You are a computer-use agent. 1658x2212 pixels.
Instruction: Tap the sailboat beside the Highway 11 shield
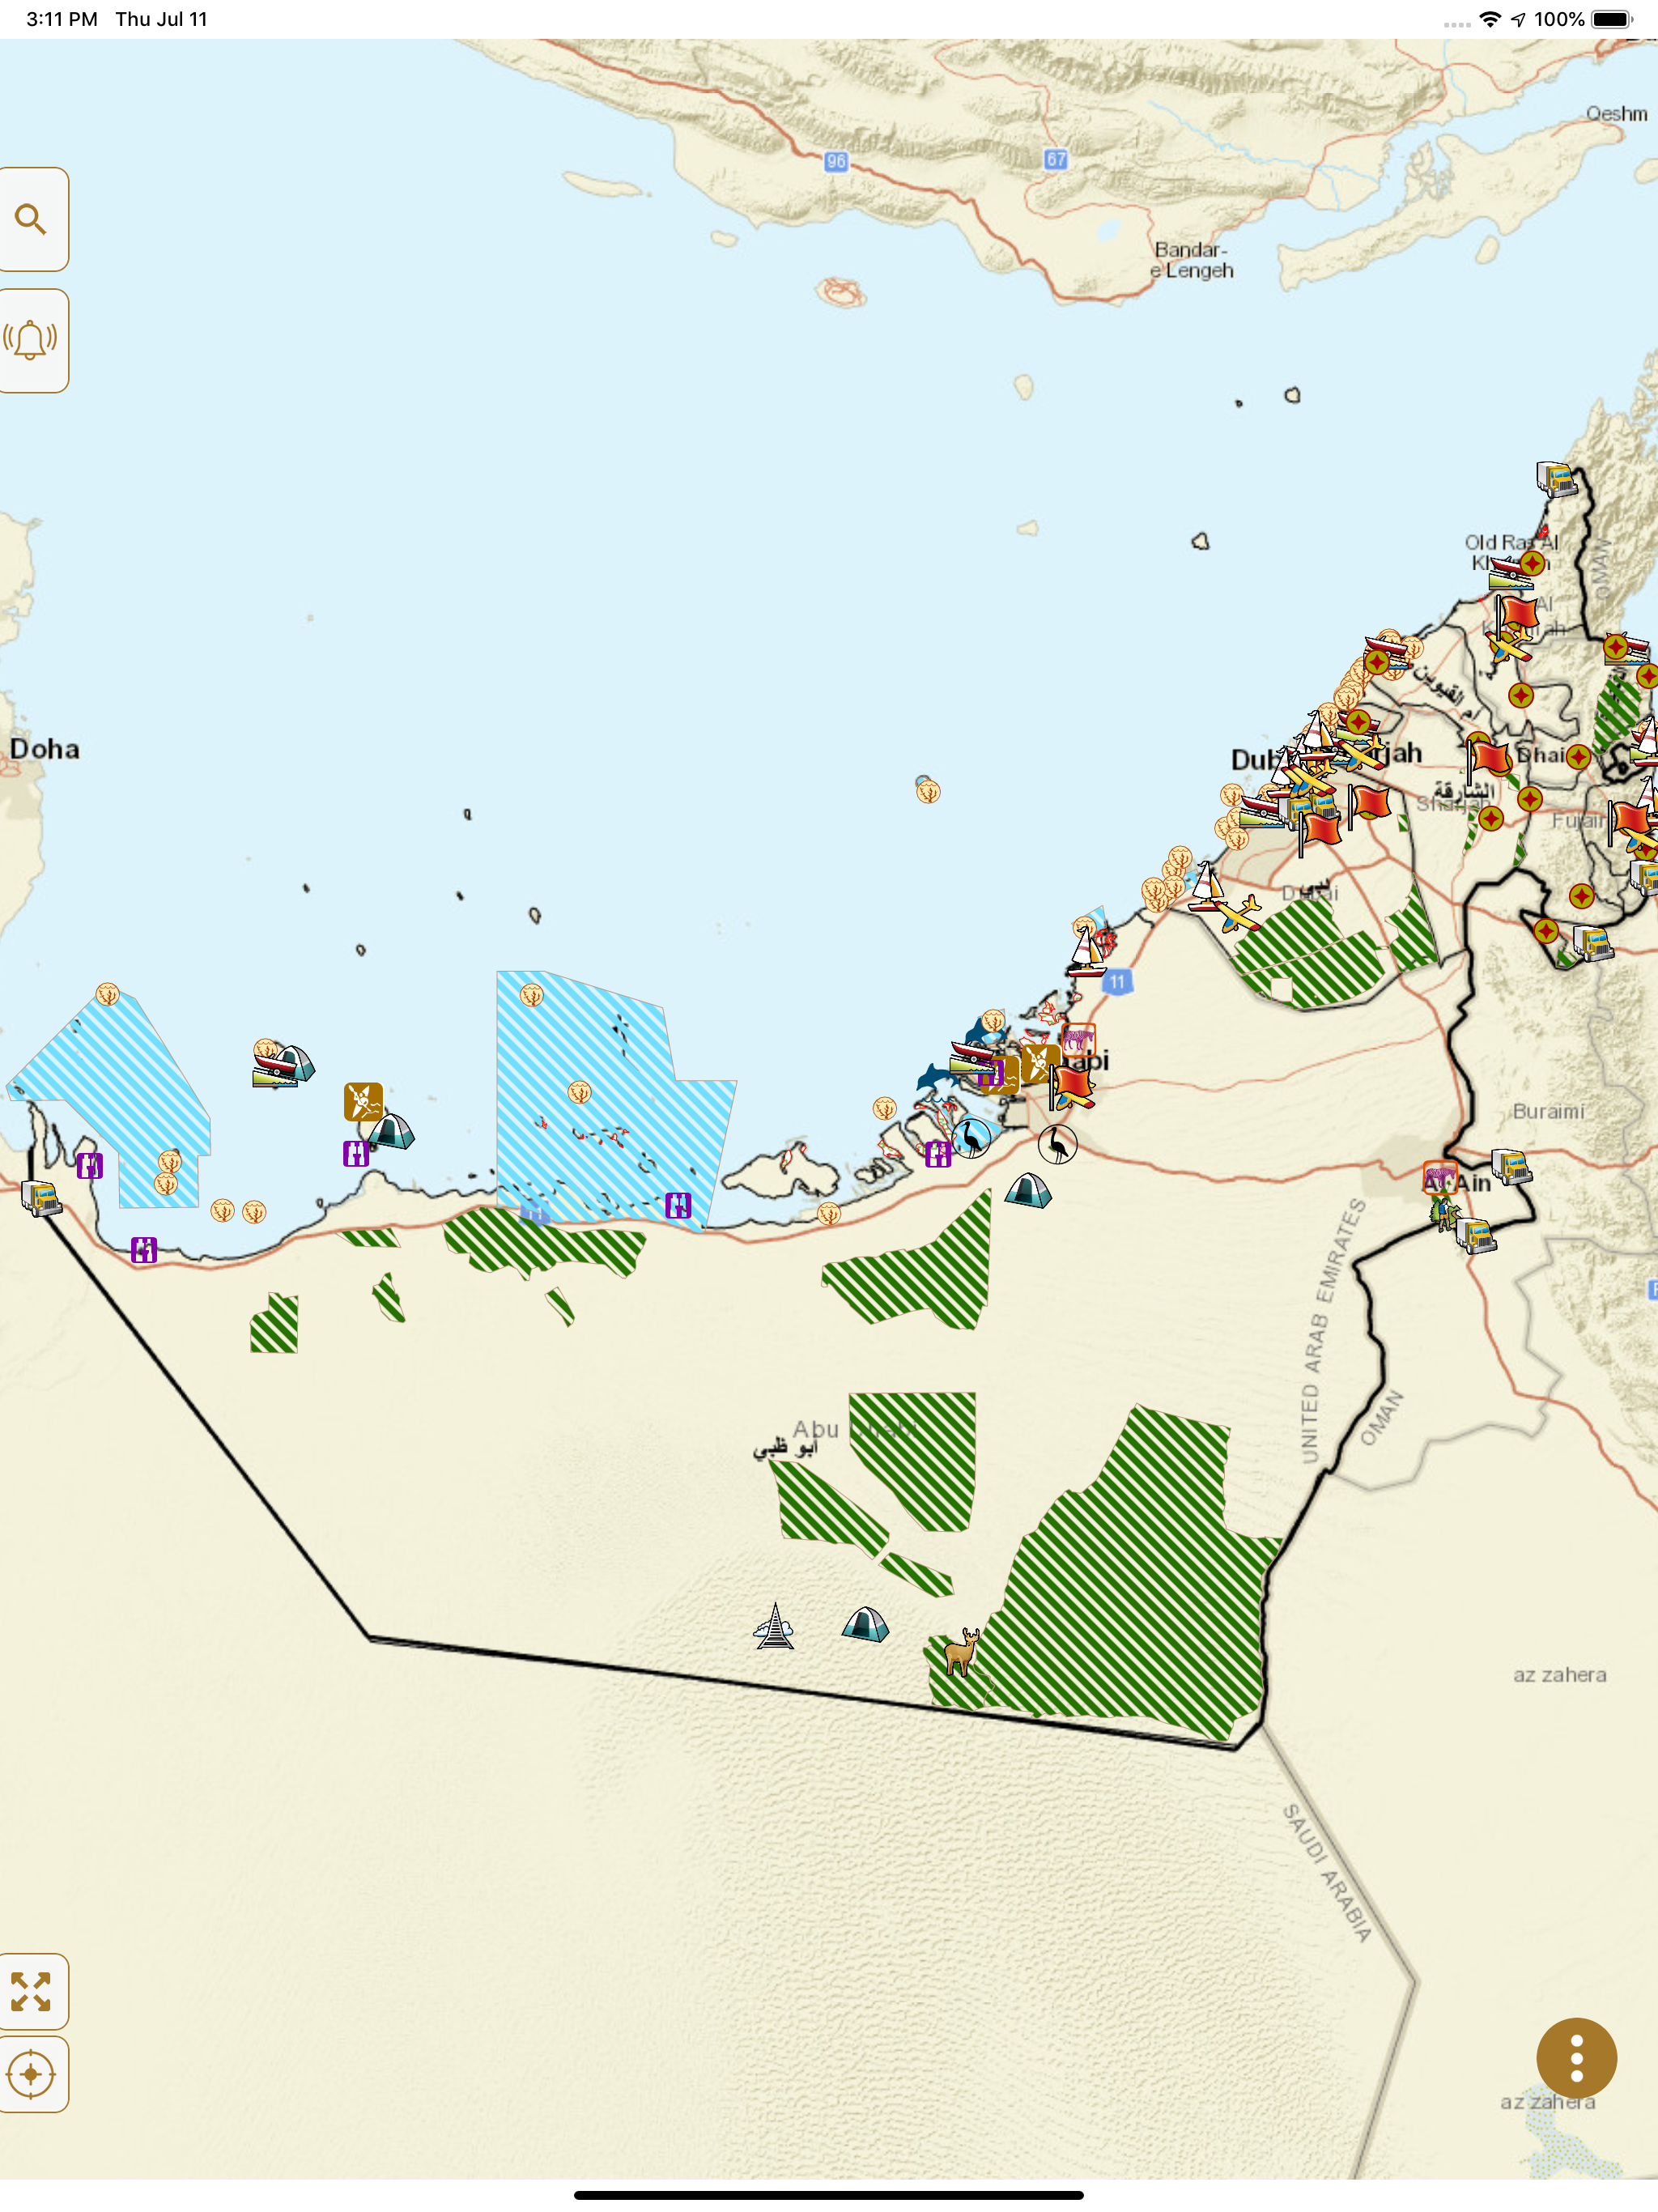[1086, 952]
